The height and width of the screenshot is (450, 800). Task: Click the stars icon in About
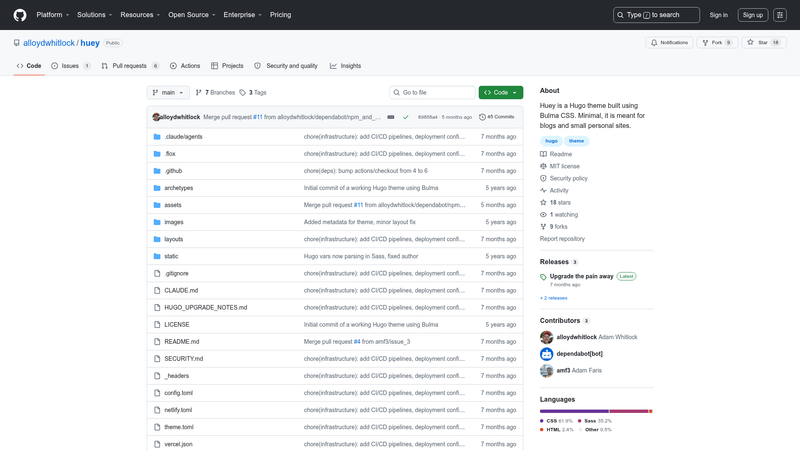(543, 203)
